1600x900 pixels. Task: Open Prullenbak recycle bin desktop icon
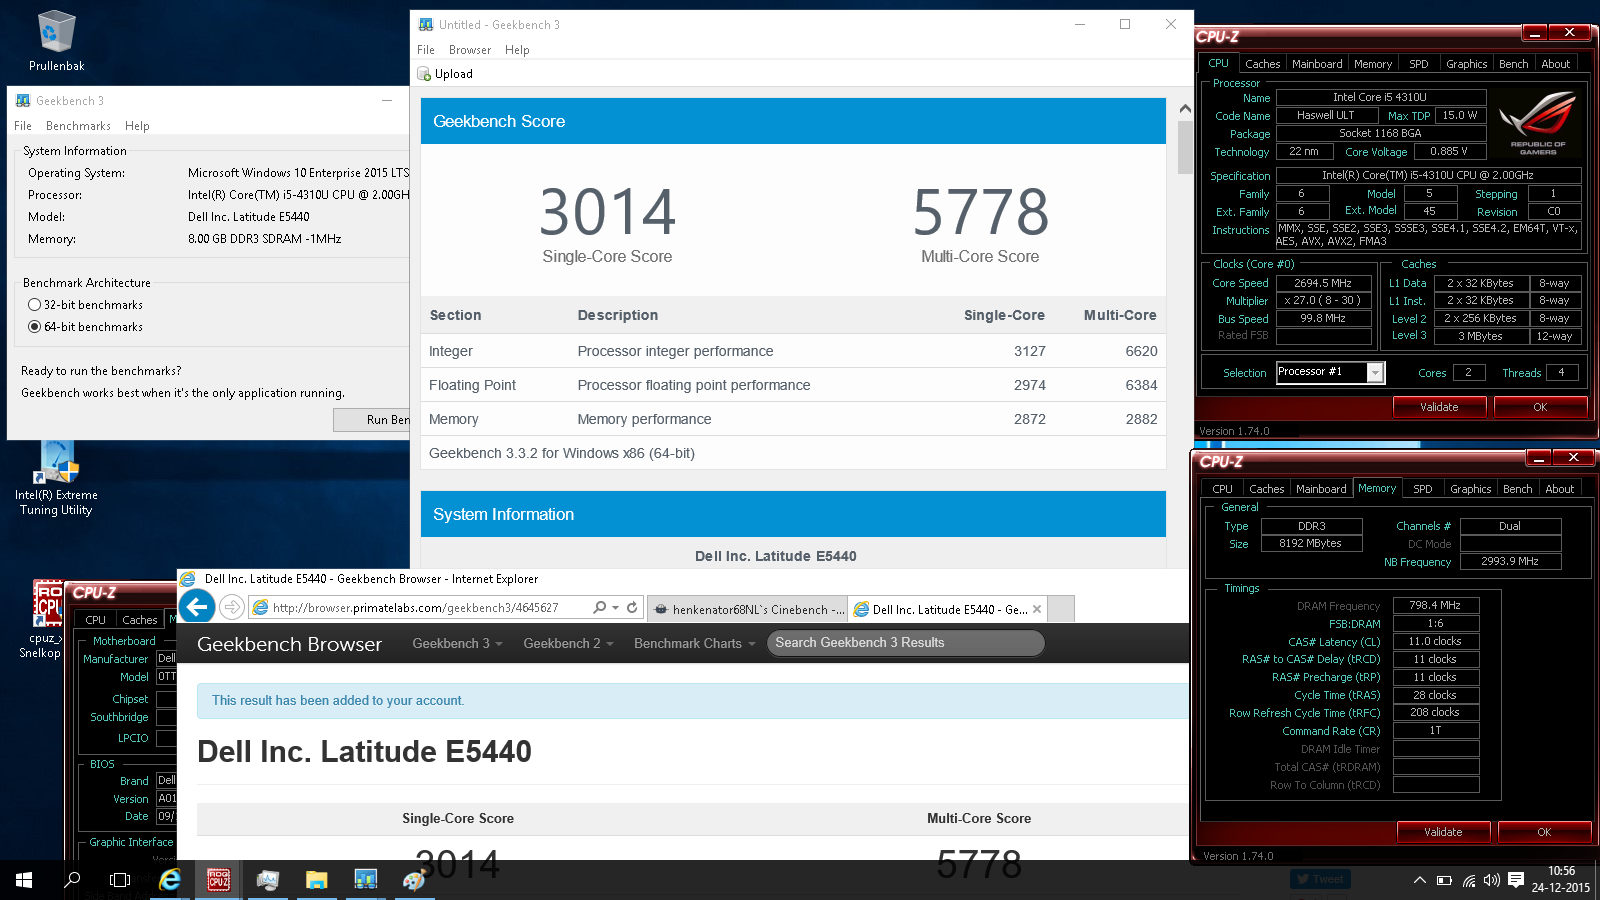(x=56, y=41)
